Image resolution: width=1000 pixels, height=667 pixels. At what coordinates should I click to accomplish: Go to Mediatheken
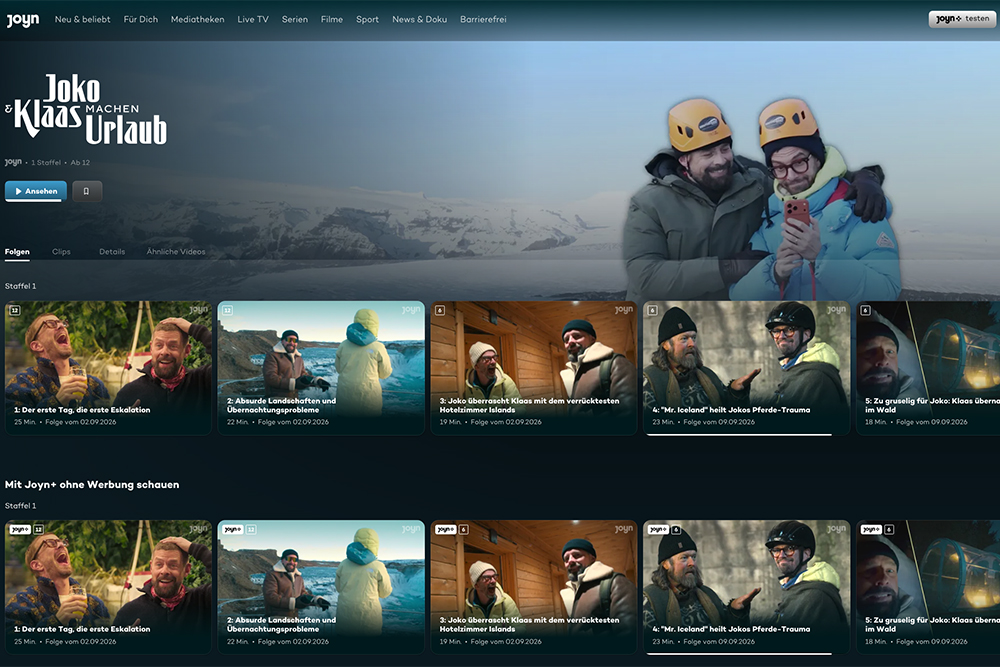pyautogui.click(x=197, y=19)
